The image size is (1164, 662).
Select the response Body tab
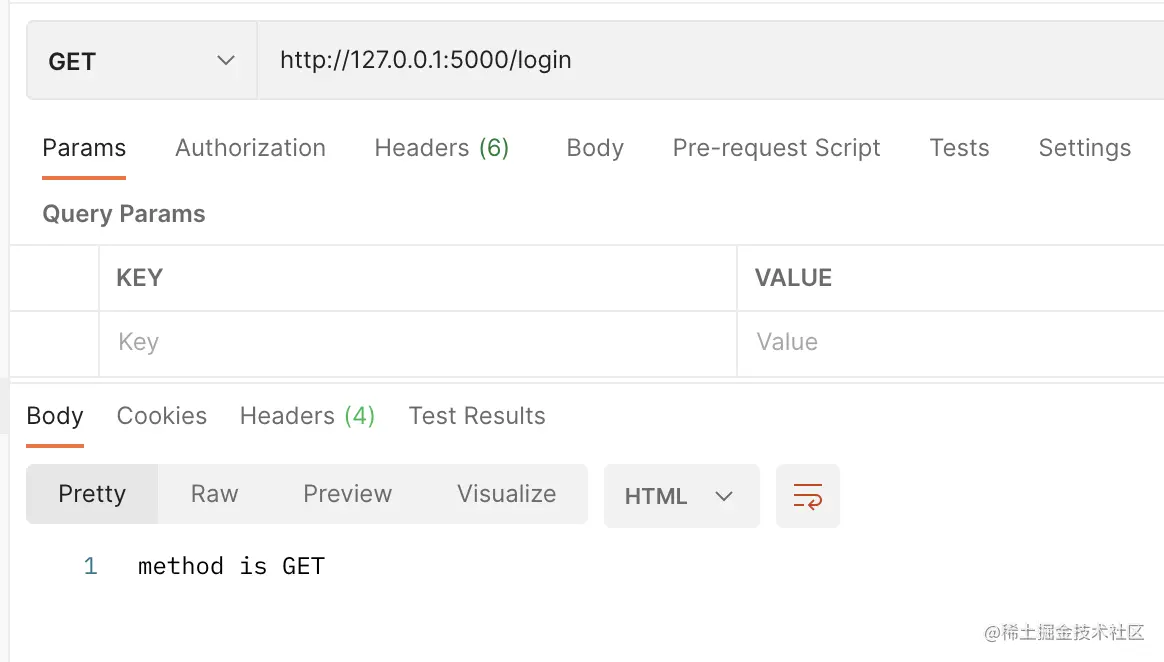point(55,416)
